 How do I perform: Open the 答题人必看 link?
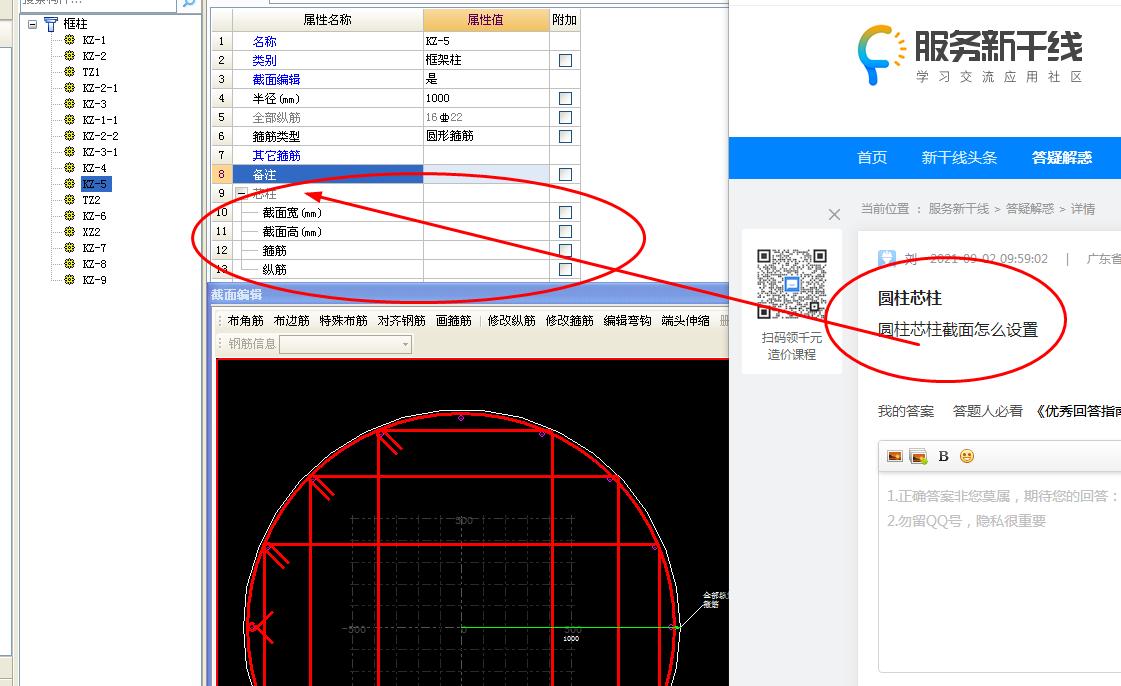click(x=988, y=411)
